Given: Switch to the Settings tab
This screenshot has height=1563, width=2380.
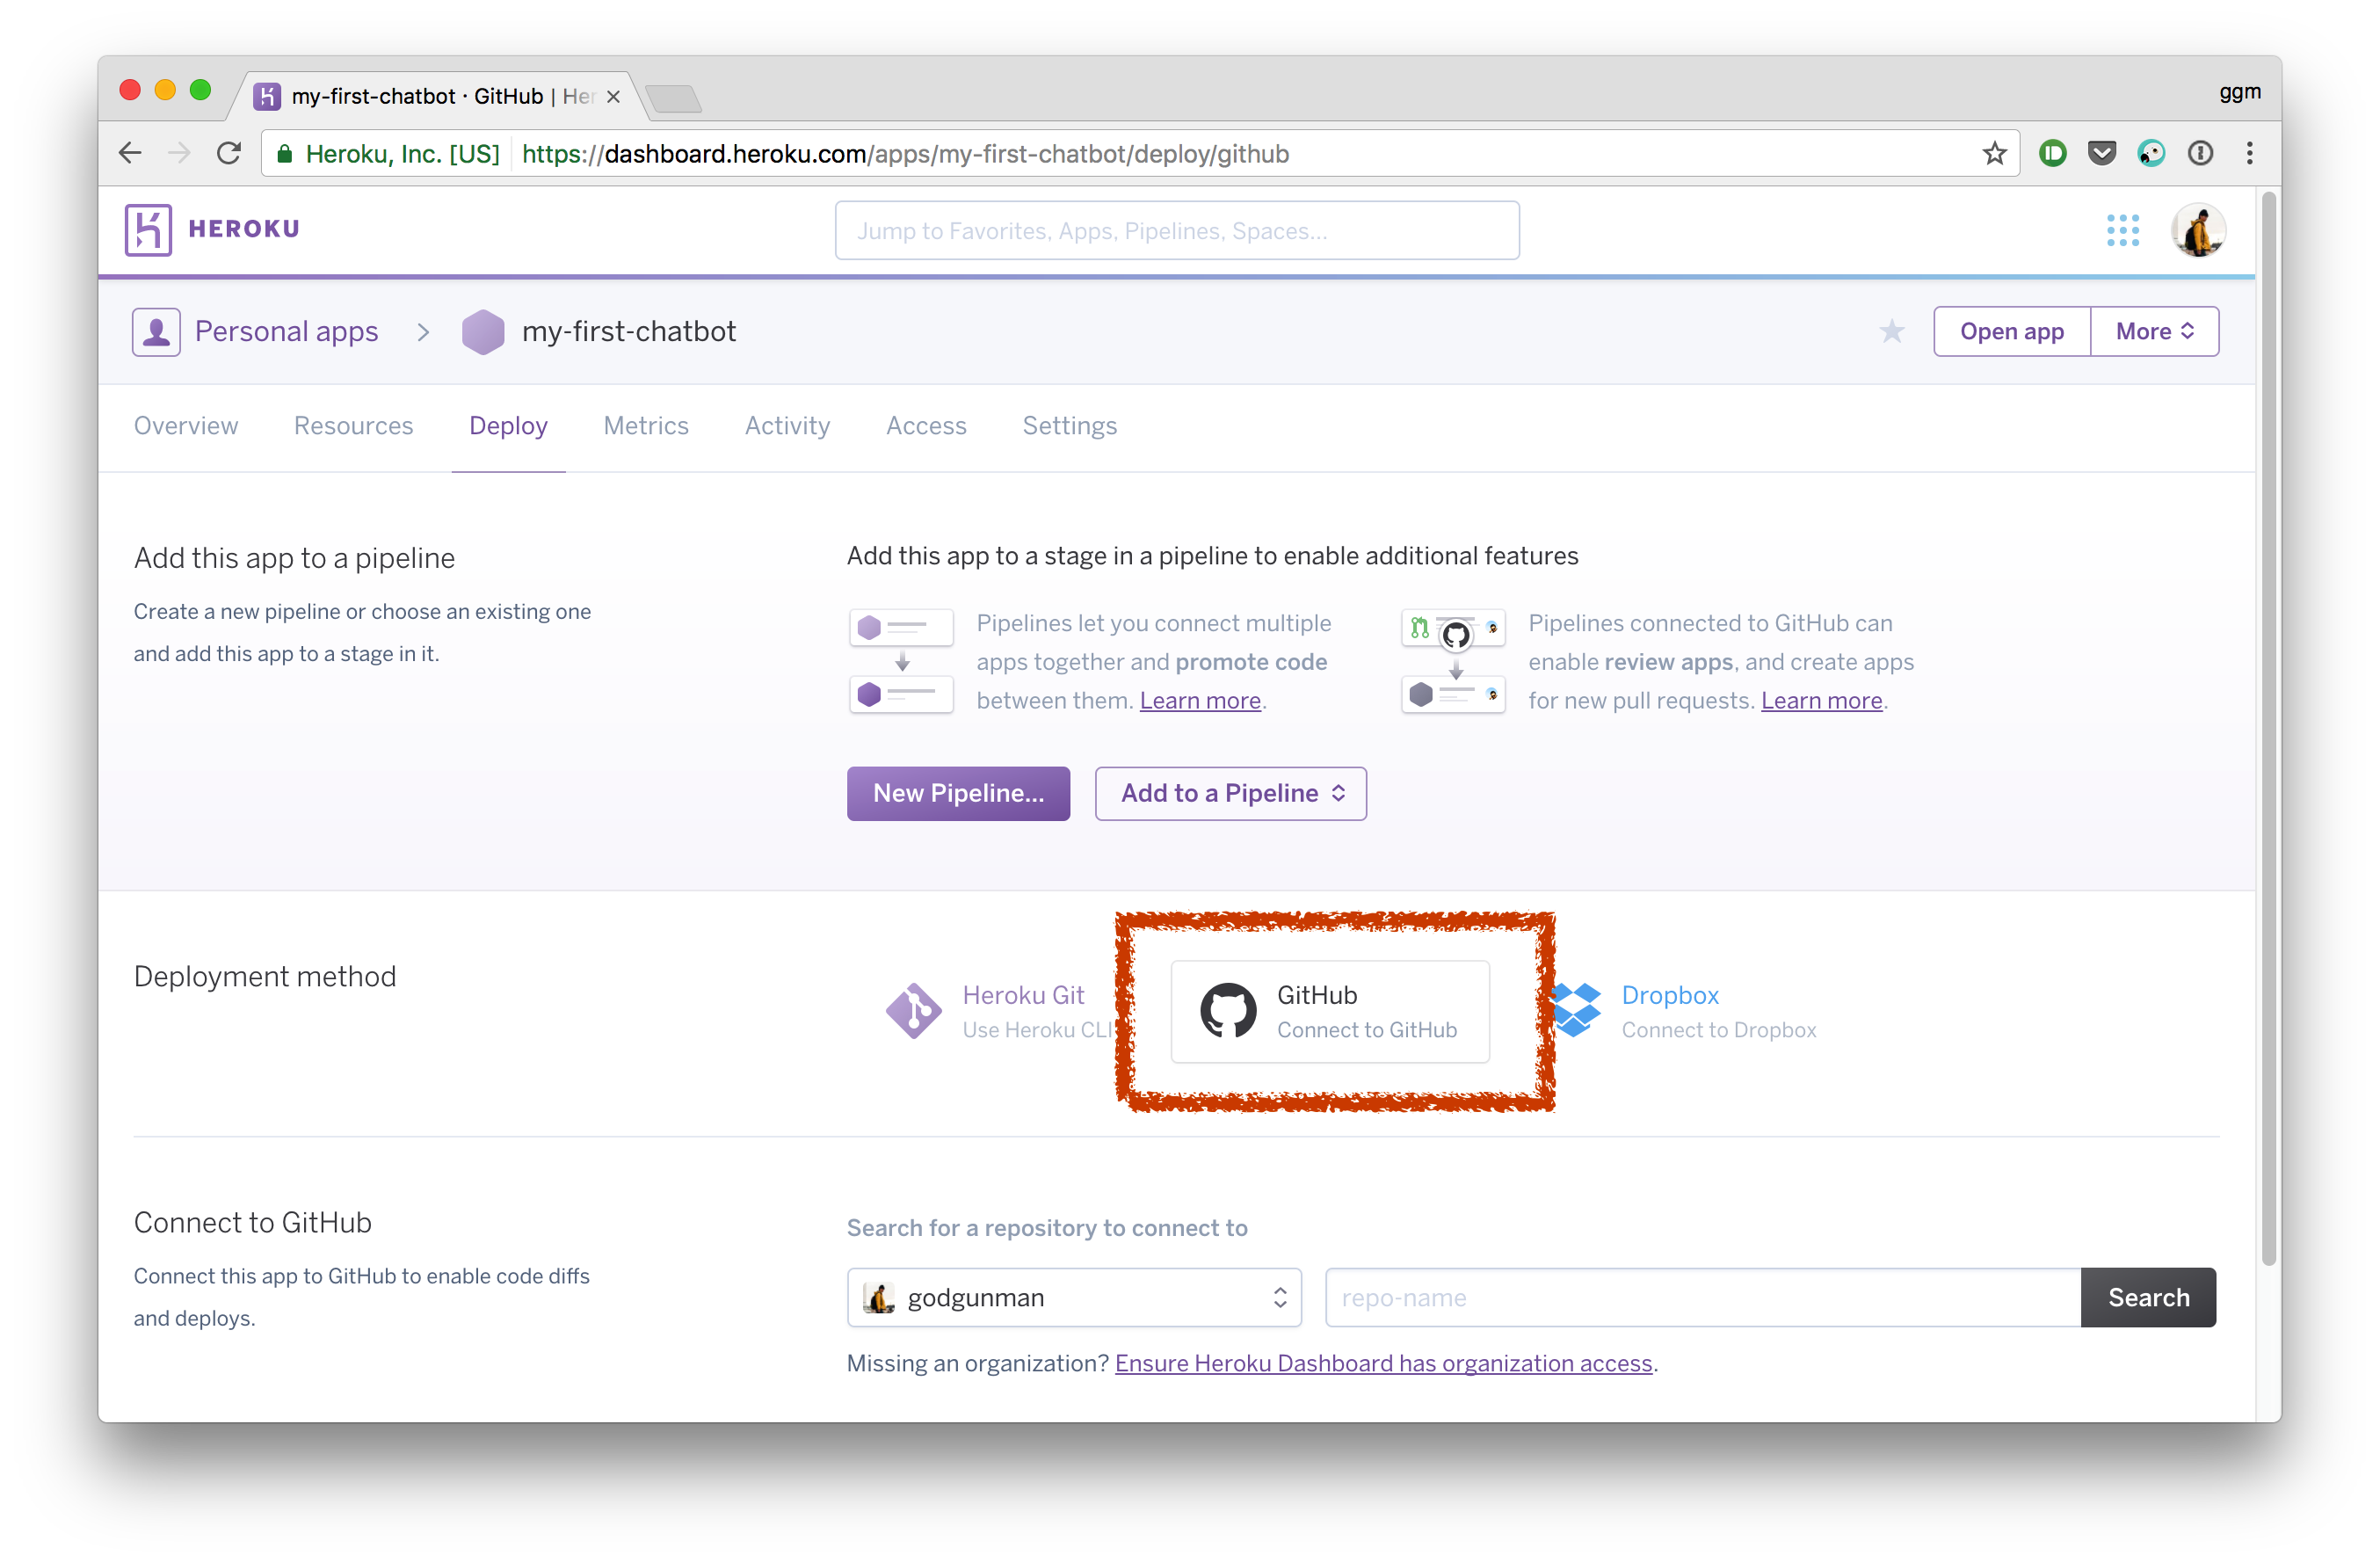Looking at the screenshot, I should 1069,424.
